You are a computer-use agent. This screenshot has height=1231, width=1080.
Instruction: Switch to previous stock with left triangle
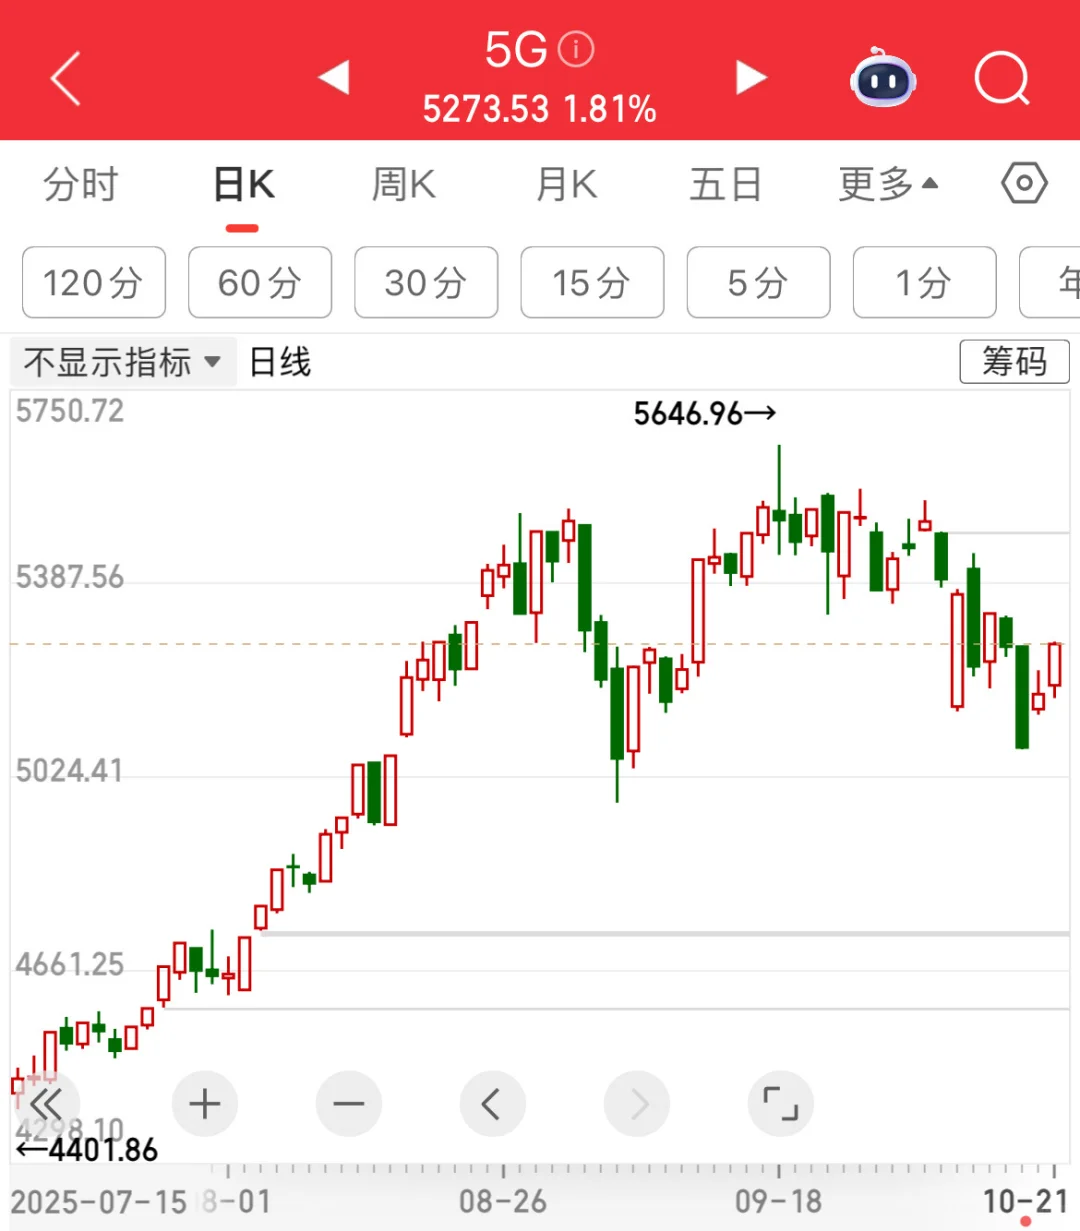334,76
